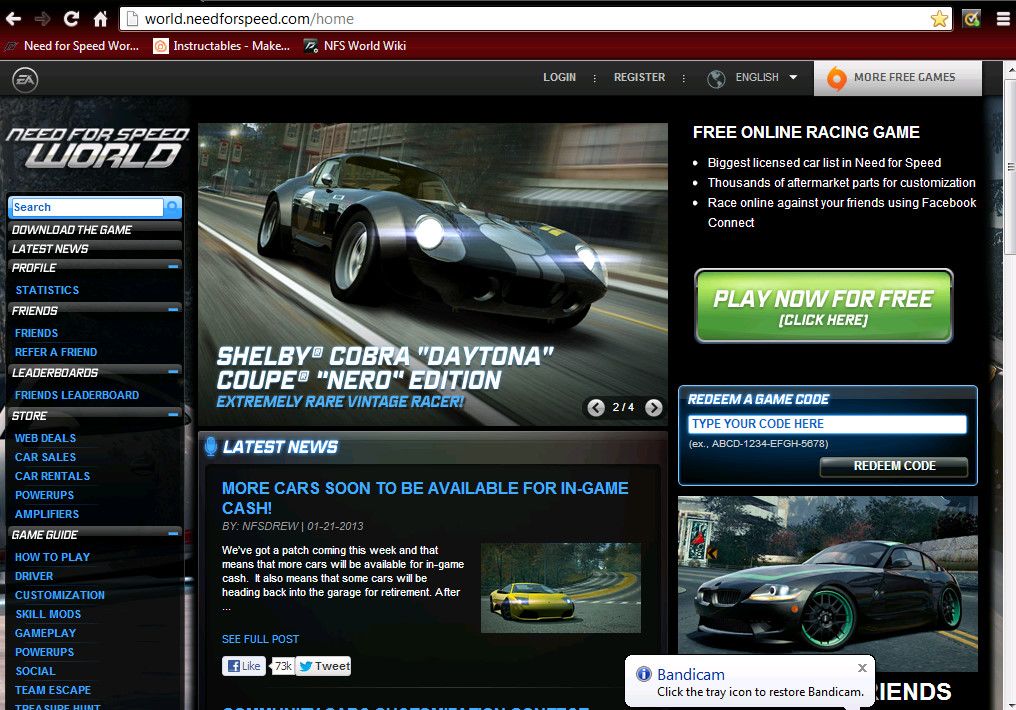1016x710 pixels.
Task: Click the yellow Lamborghini news thumbnail
Action: click(560, 588)
